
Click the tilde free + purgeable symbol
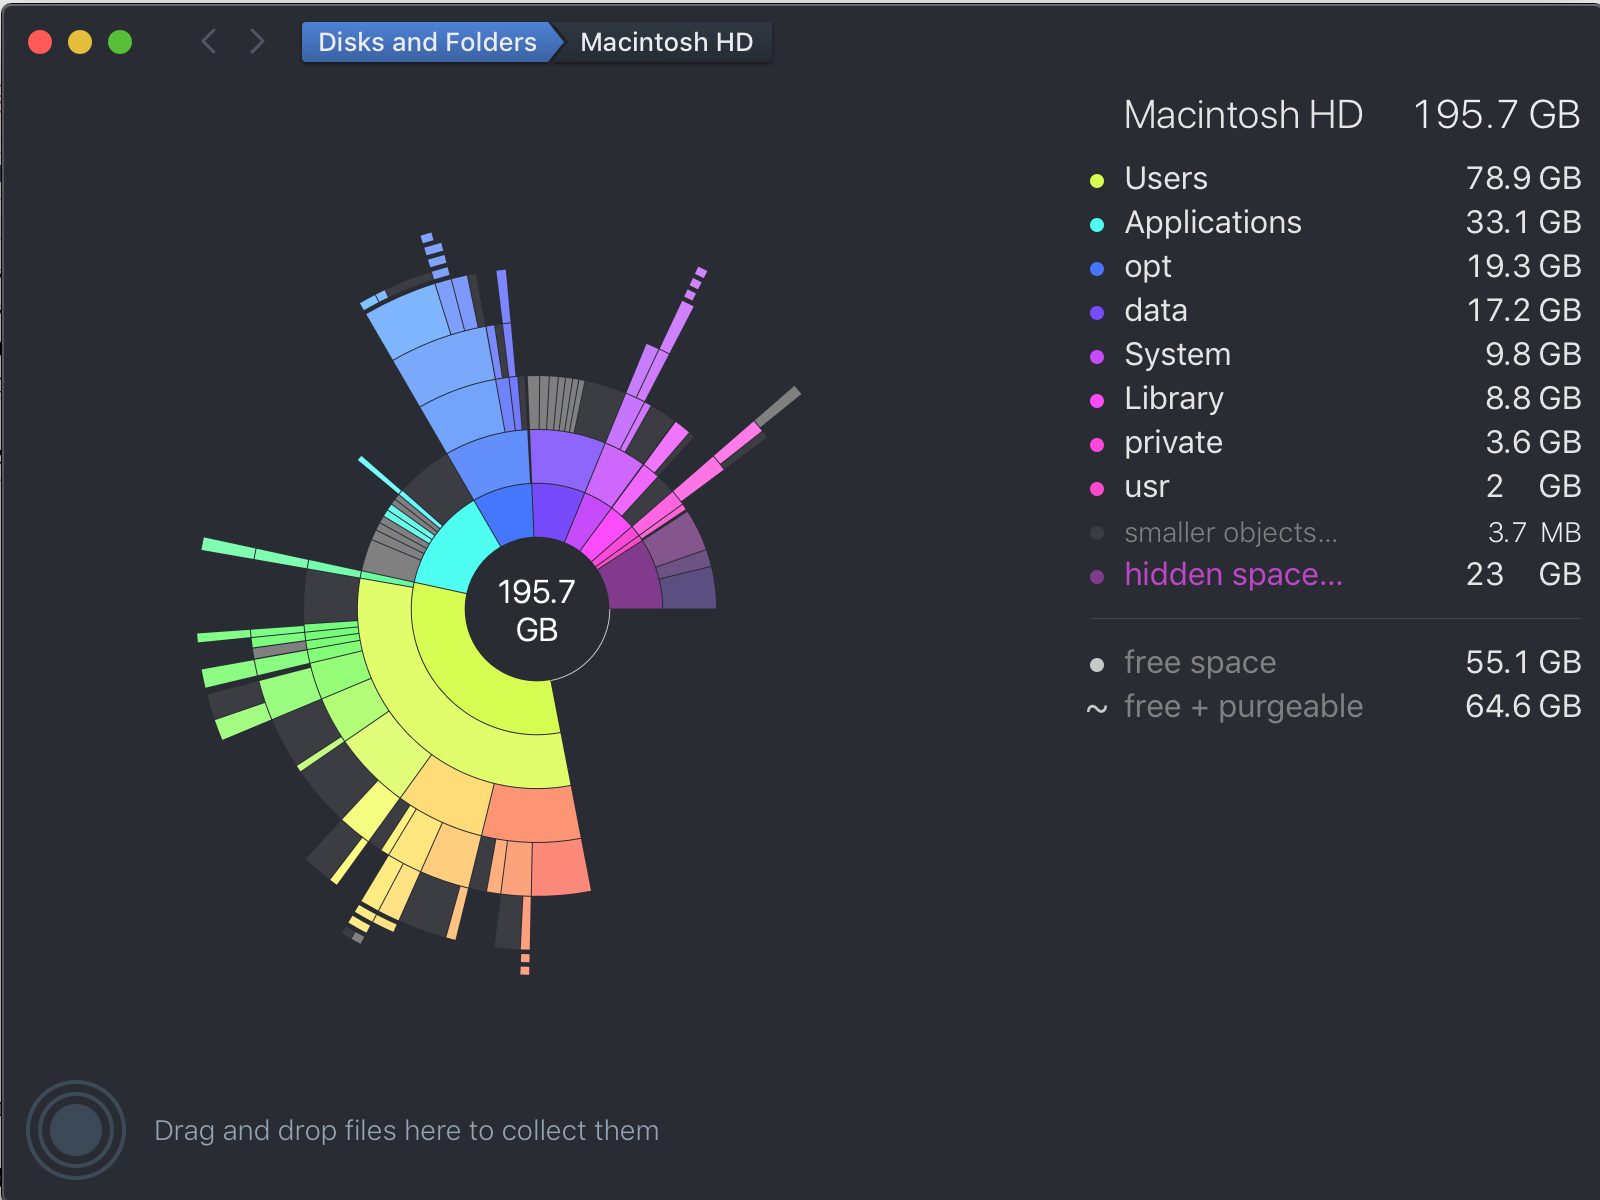[1097, 709]
